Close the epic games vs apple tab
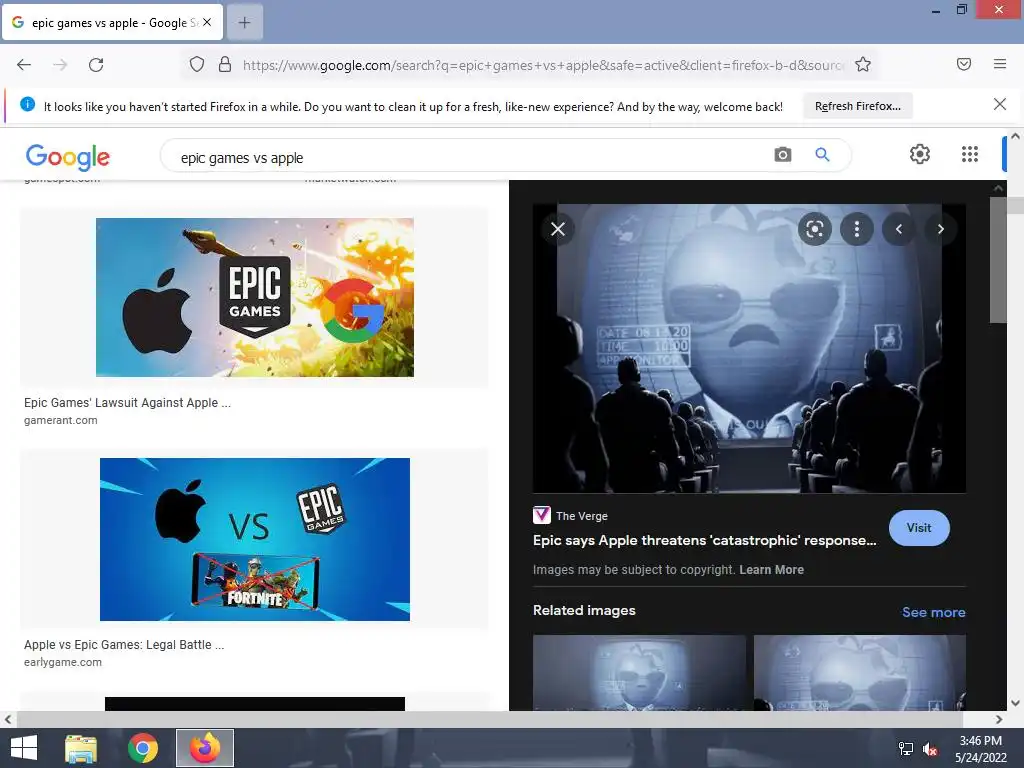Screen dimensions: 1024x768 click(x=207, y=22)
